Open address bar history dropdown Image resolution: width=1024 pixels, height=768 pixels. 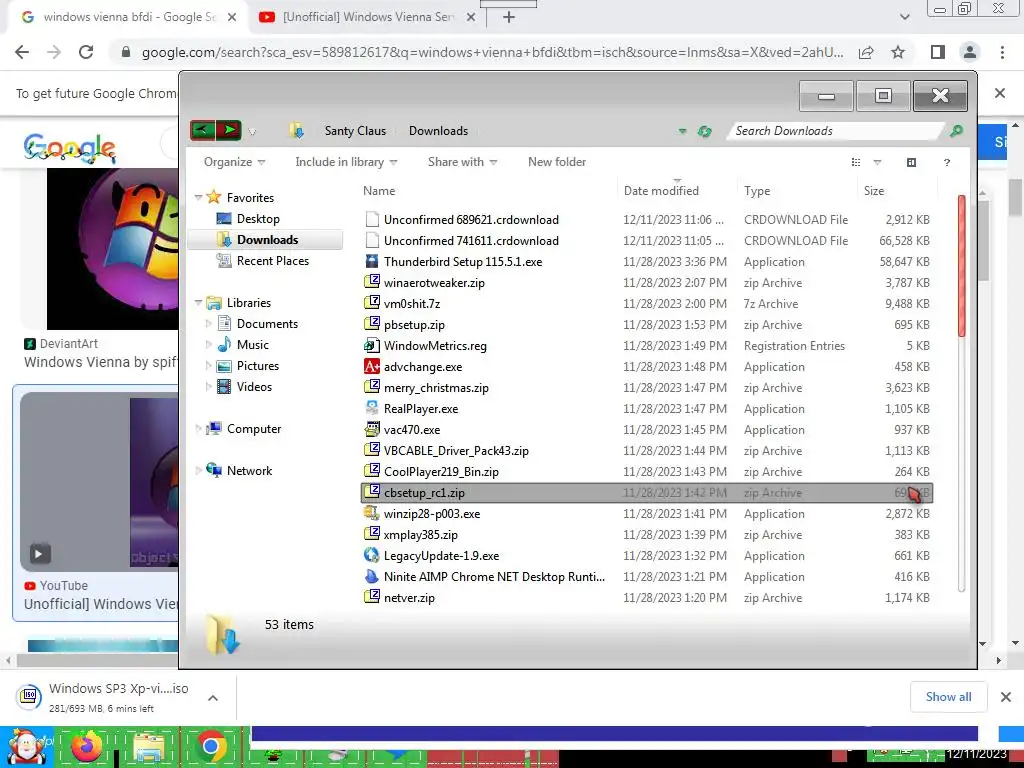pos(682,131)
